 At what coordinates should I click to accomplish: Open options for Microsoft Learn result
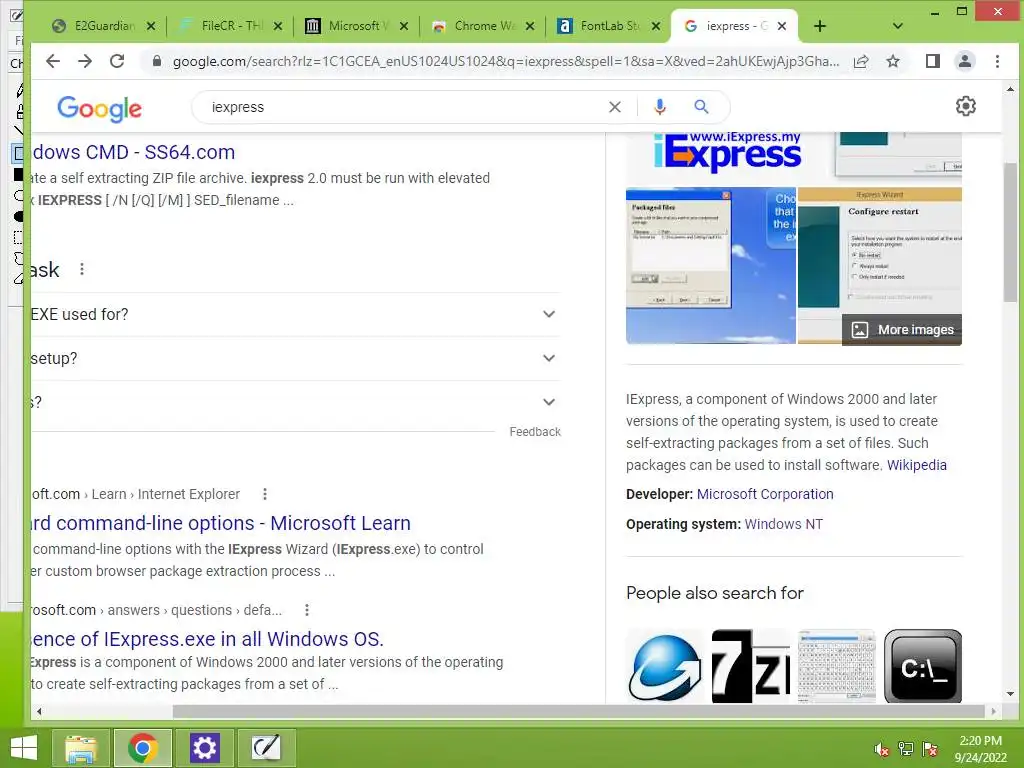click(x=264, y=494)
